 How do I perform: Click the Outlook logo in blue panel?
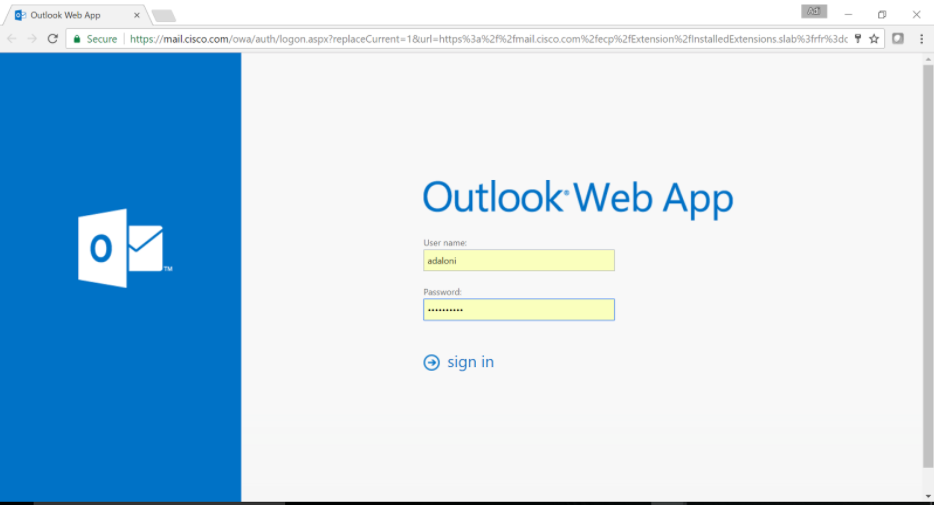[x=124, y=248]
